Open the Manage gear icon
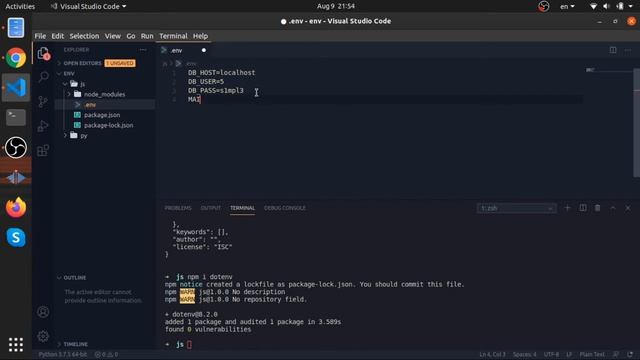Viewport: 640px width, 360px height. [x=43, y=336]
